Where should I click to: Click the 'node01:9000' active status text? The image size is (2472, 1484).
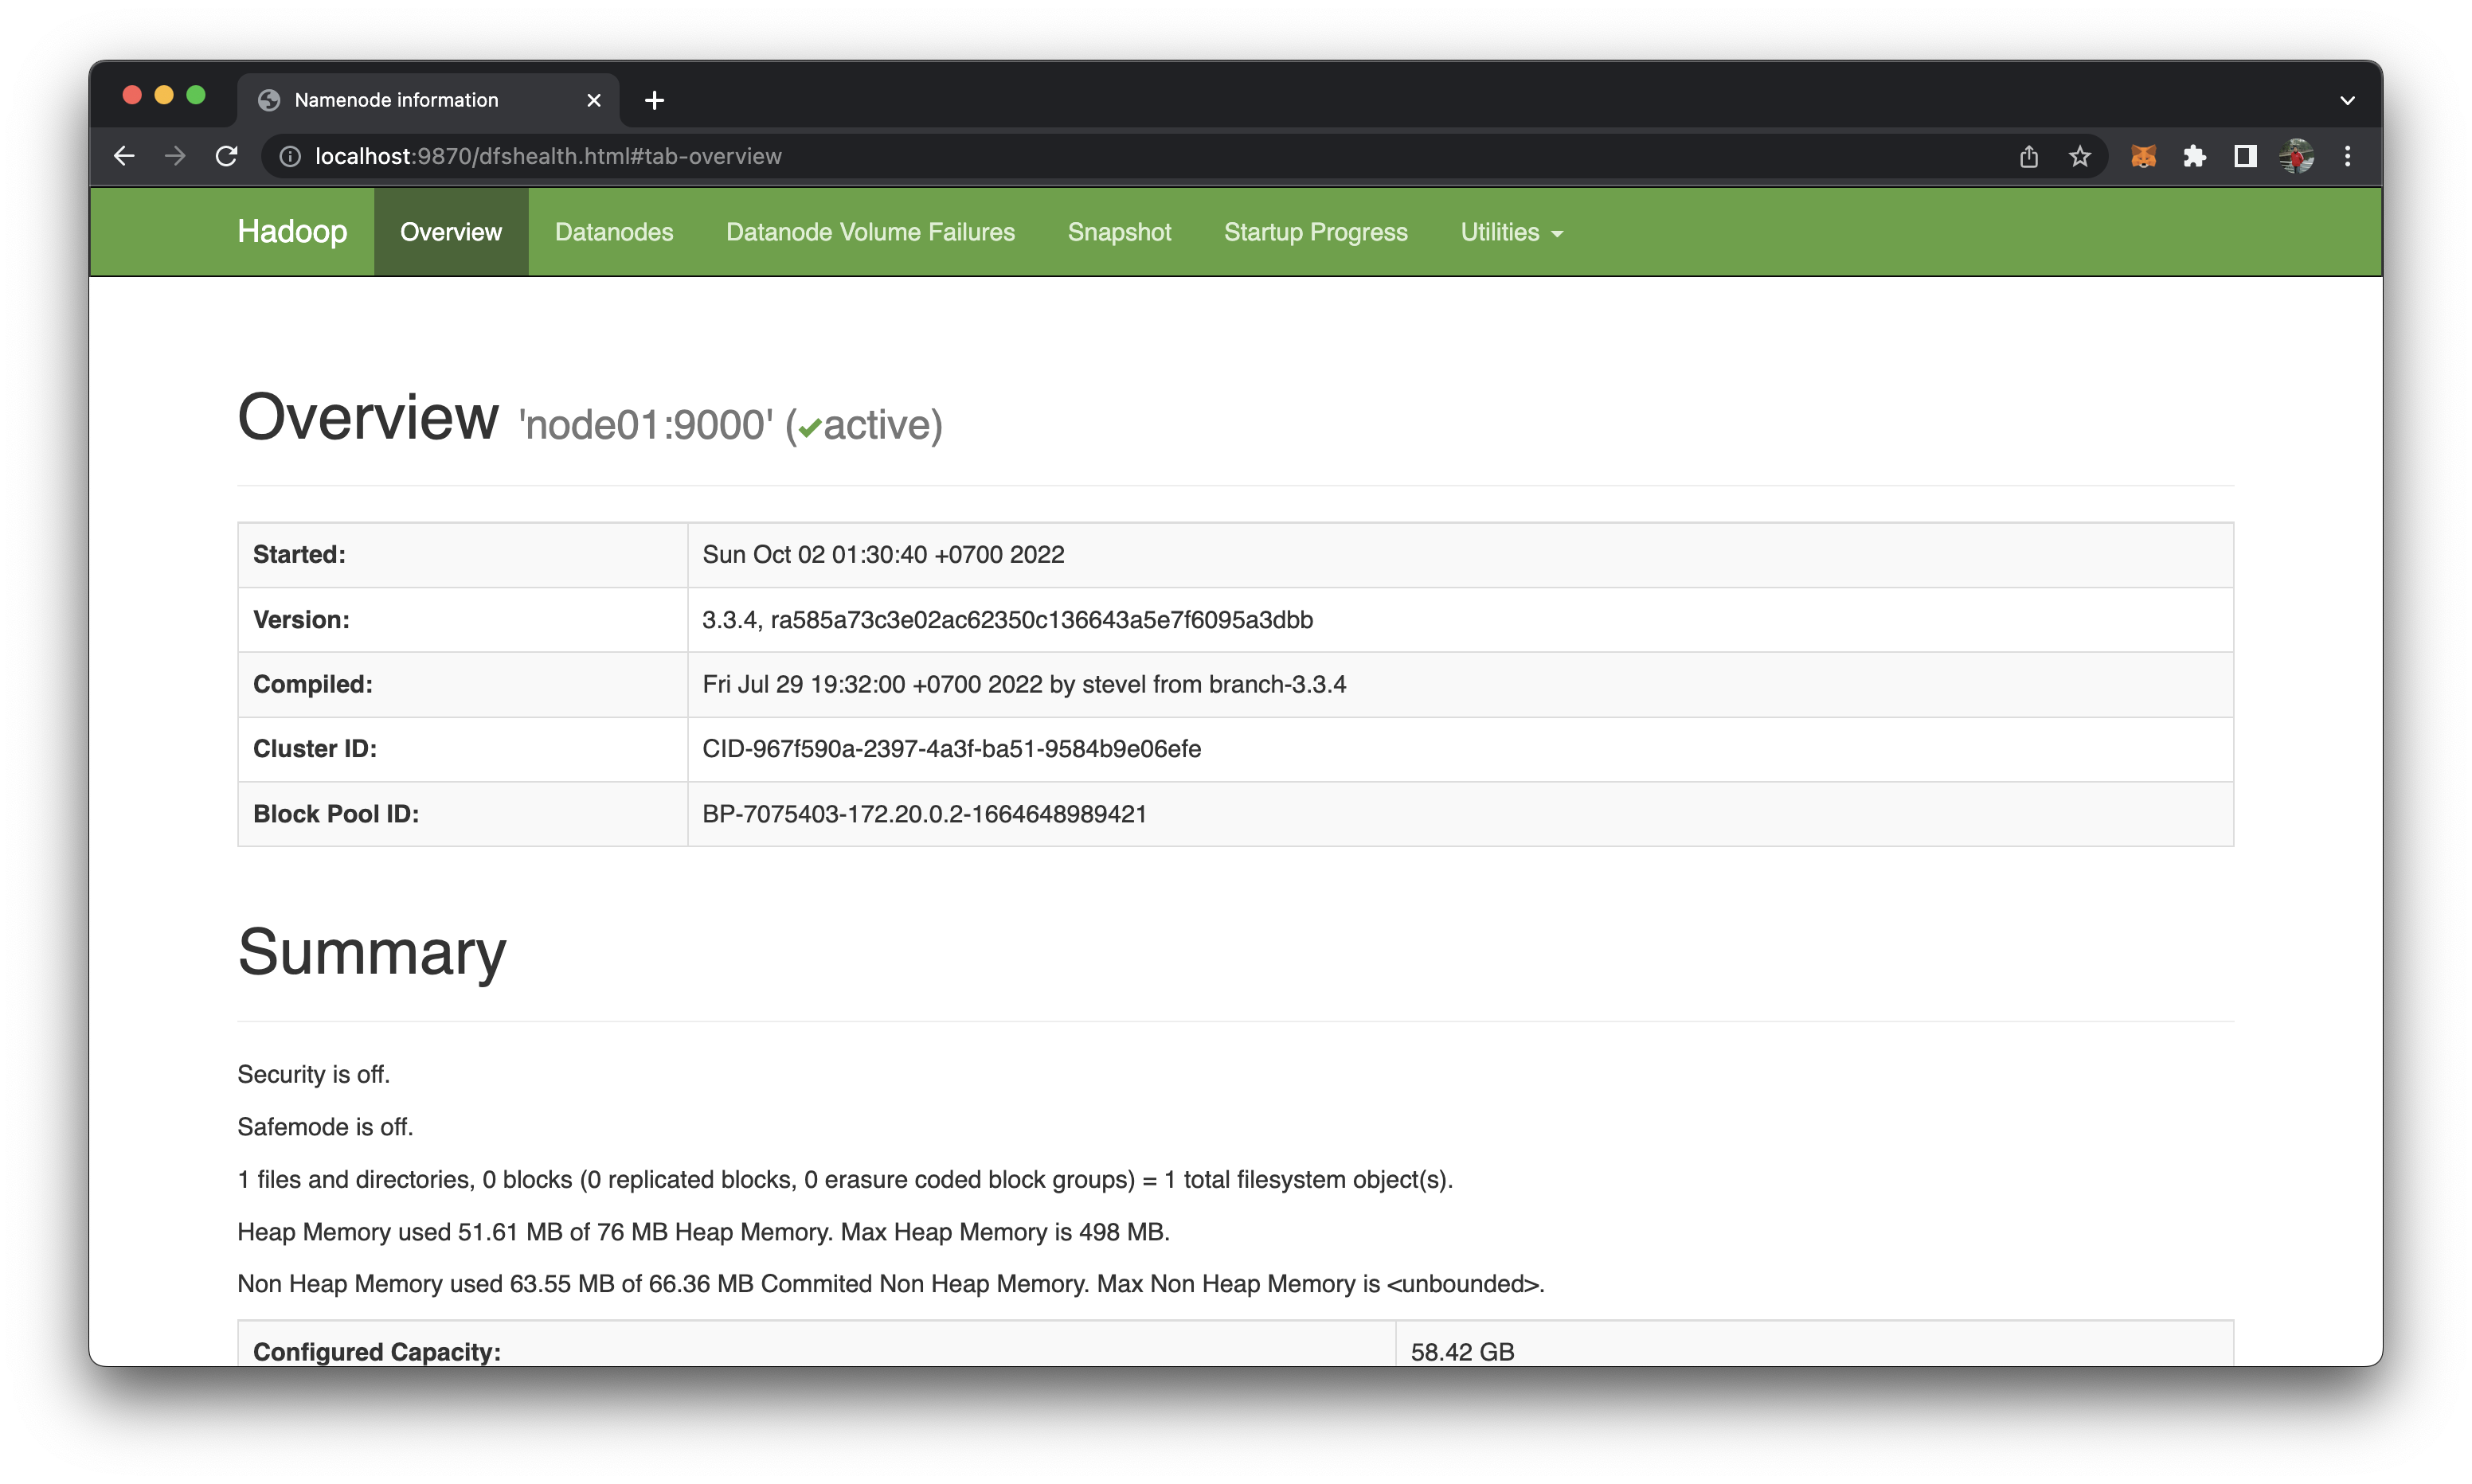pyautogui.click(x=730, y=425)
